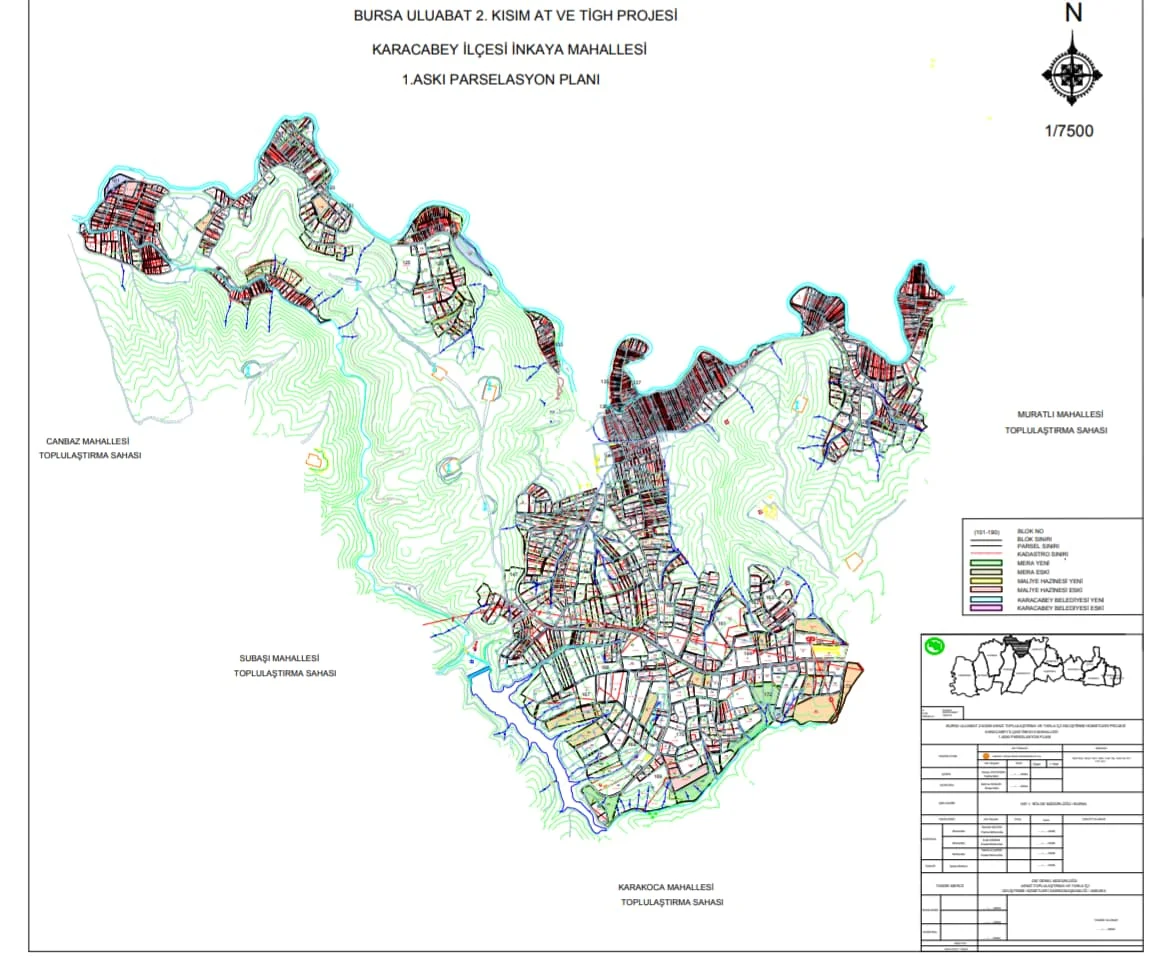This screenshot has height=956, width=1163.
Task: Select the Mera Yeni green legend swatch
Action: click(x=986, y=562)
